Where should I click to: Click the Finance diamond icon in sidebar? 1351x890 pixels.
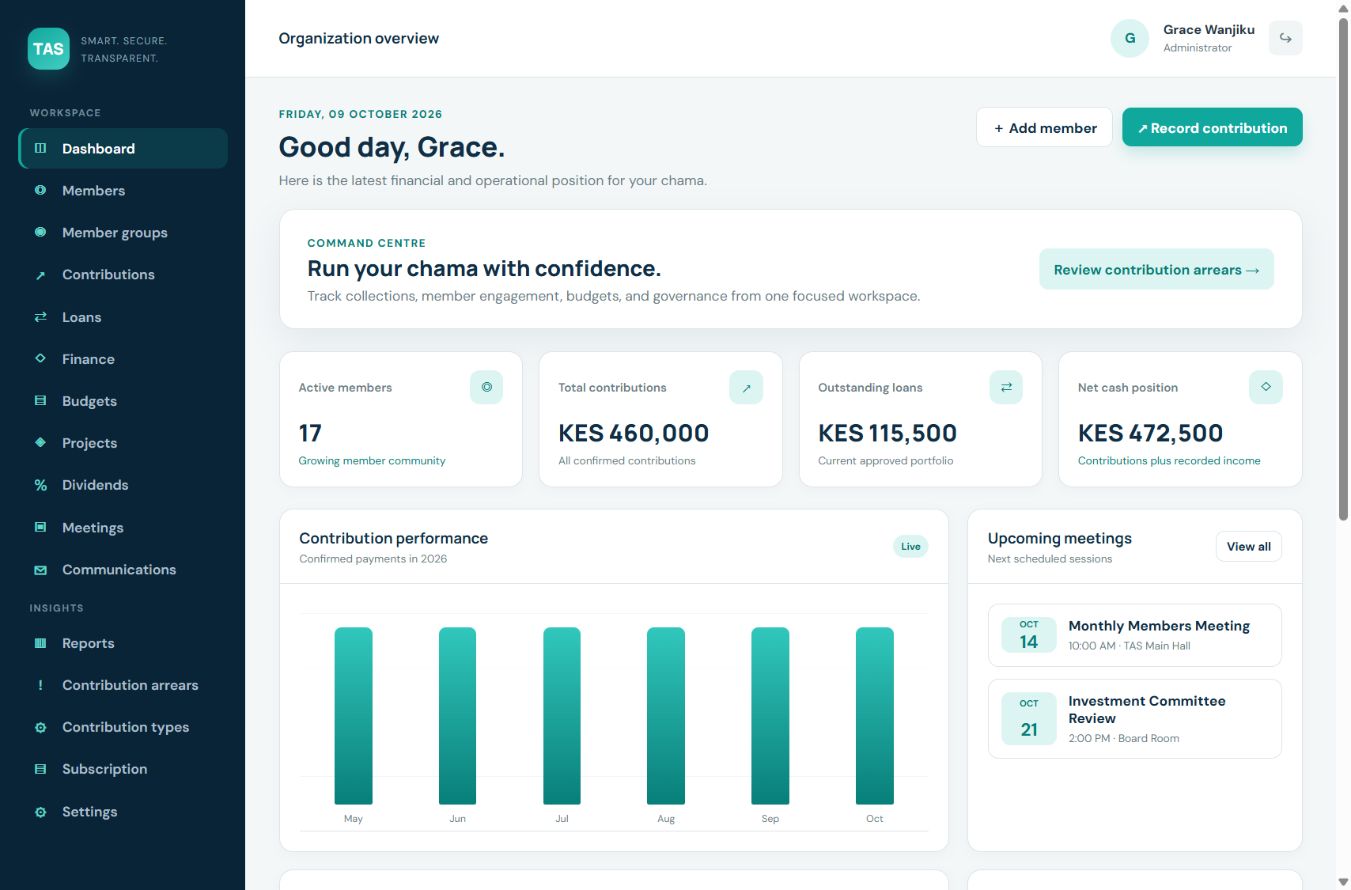click(40, 358)
